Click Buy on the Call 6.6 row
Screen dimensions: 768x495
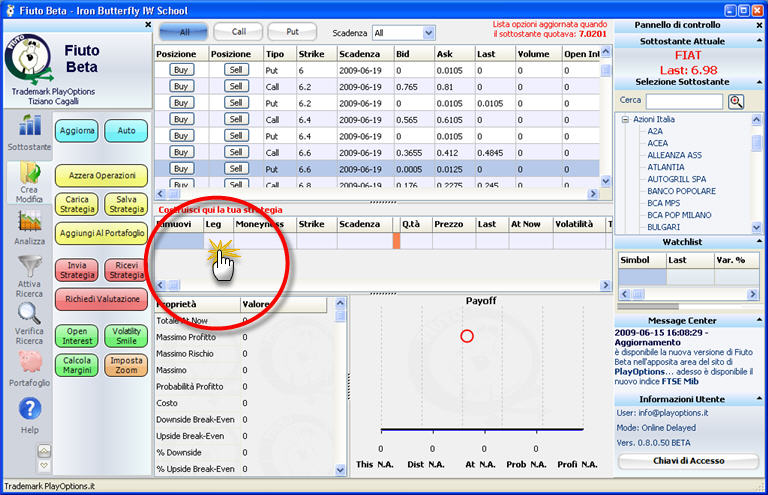tap(181, 152)
